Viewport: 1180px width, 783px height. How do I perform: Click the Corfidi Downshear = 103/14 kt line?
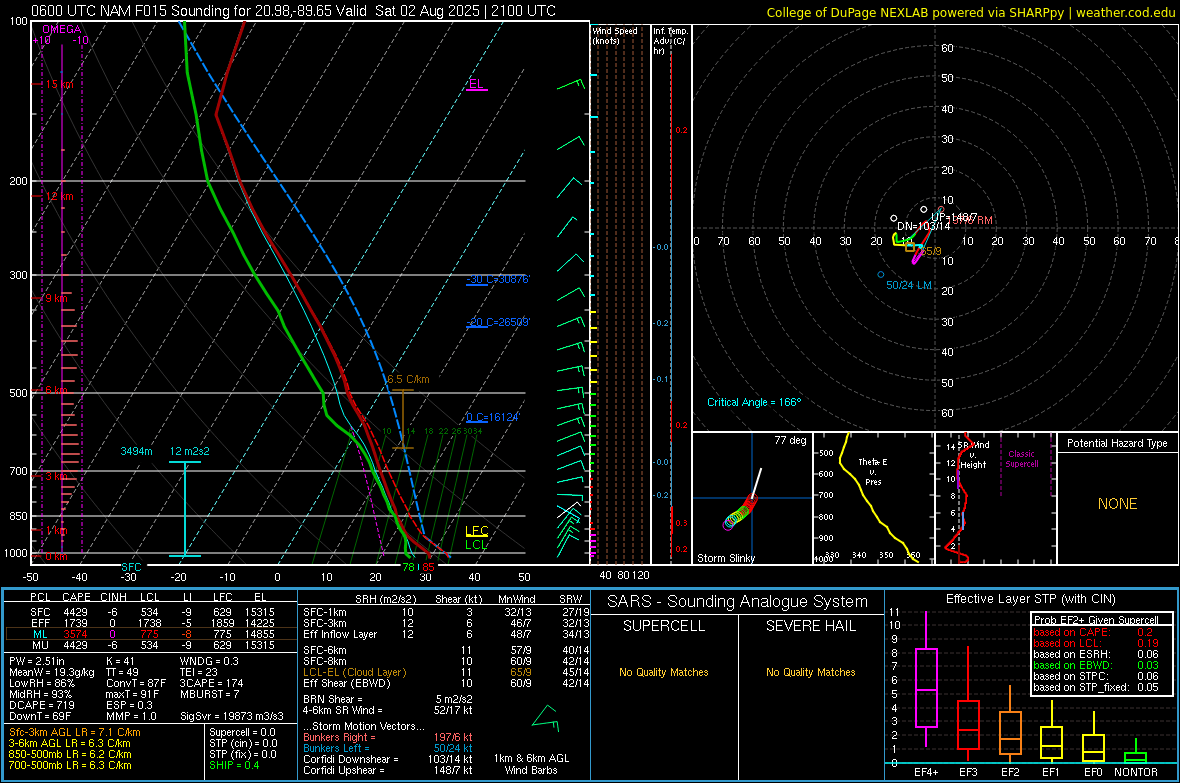click(388, 759)
